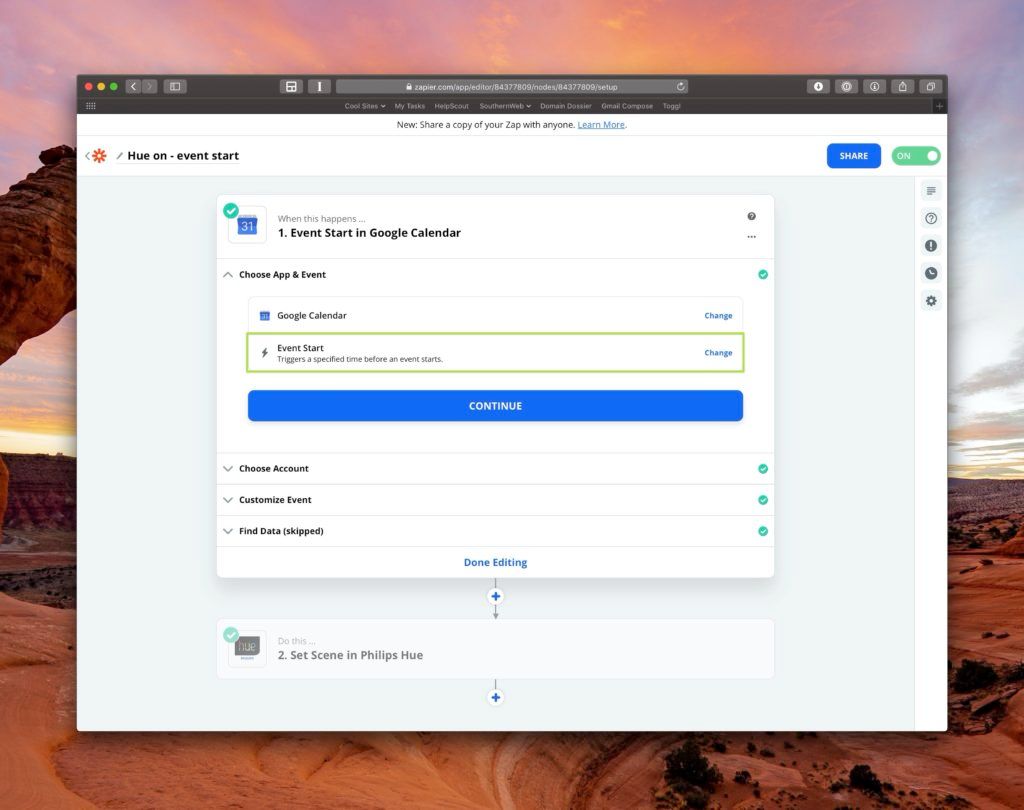
Task: Click the blue SHARE button
Action: [854, 155]
